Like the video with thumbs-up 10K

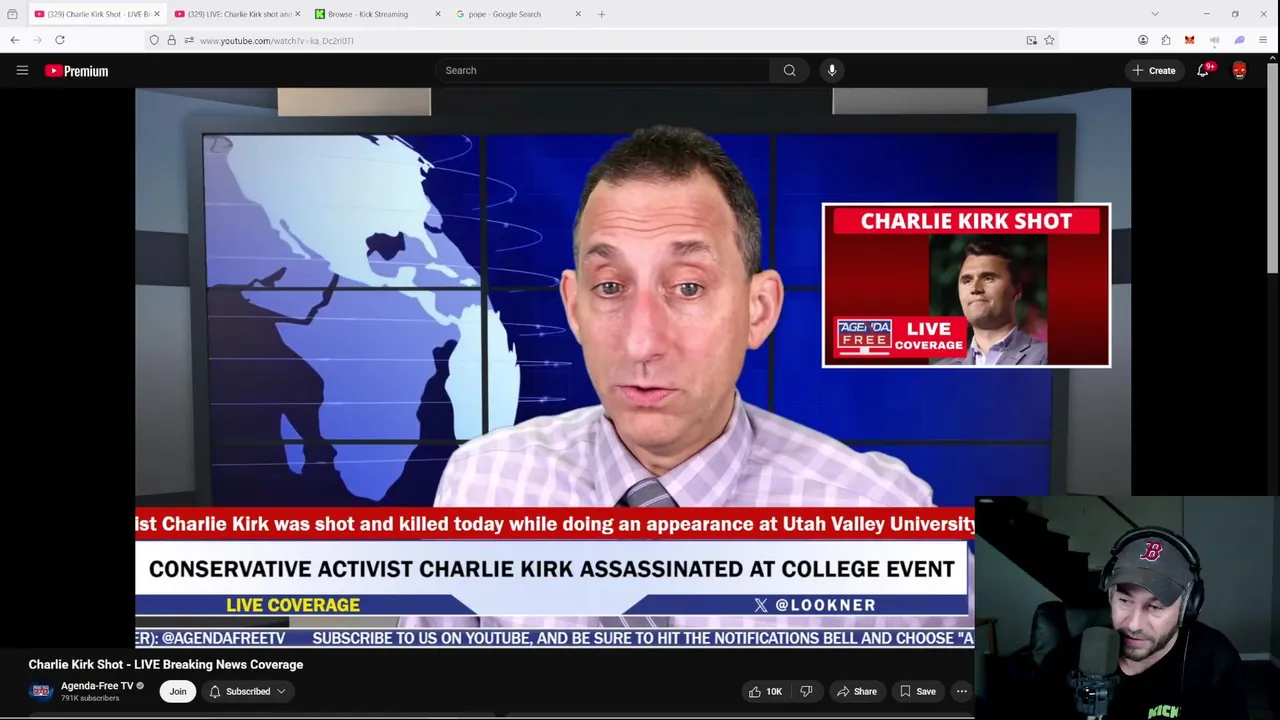pos(765,691)
